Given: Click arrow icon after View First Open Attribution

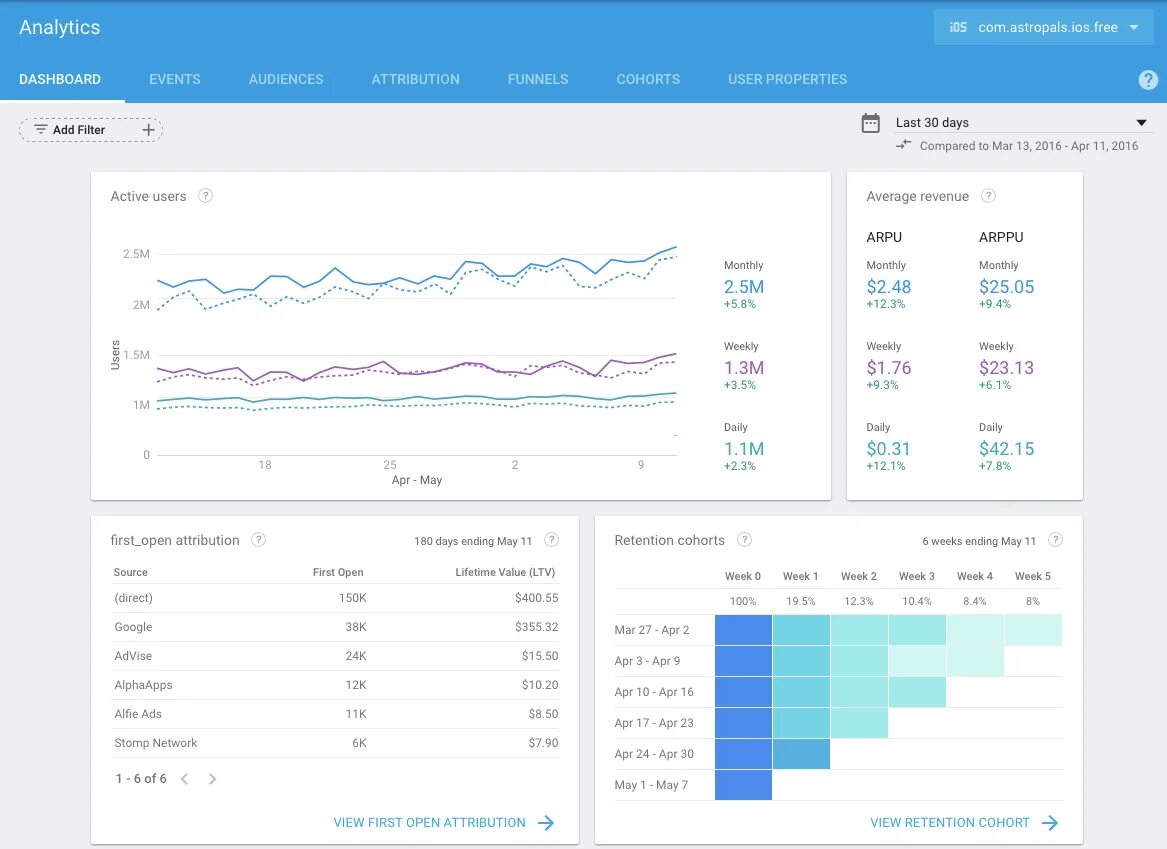Looking at the screenshot, I should (x=546, y=822).
